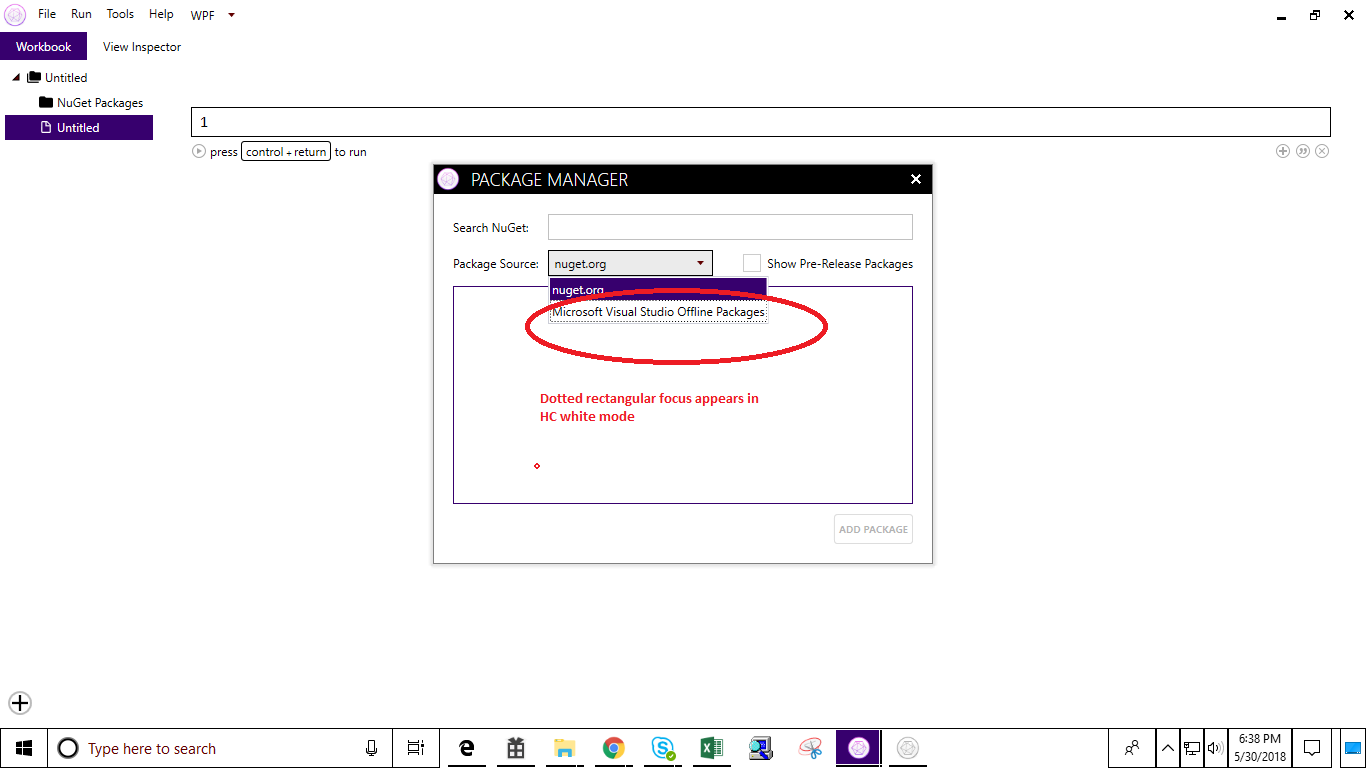The width and height of the screenshot is (1366, 768).
Task: Collapse the Untitled workbook tree node
Action: [14, 77]
